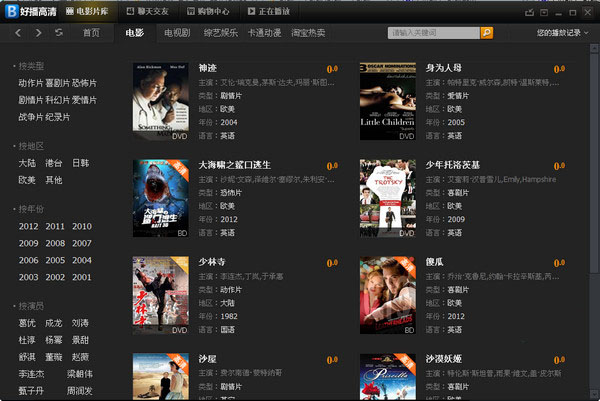This screenshot has height=401, width=600.
Task: Select the 电视剧 category
Action: [x=176, y=33]
